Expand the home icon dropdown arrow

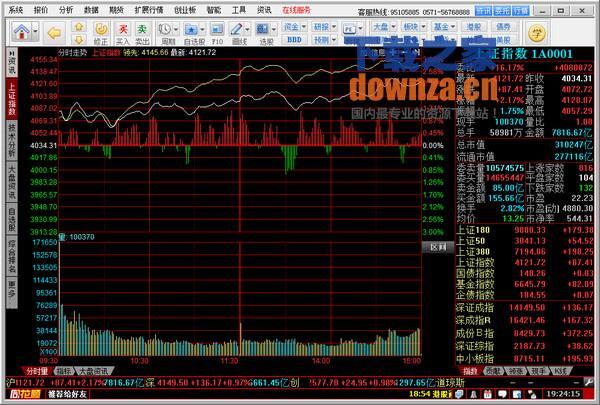(x=35, y=31)
